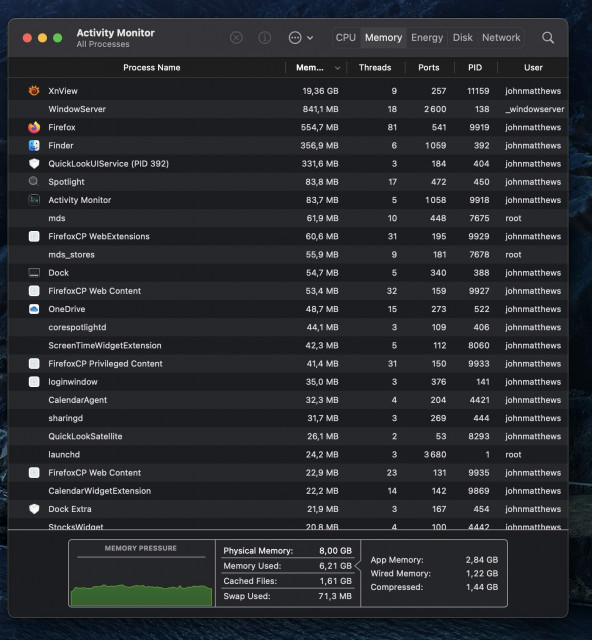592x640 pixels.
Task: Select the QuickLookSatellite process name
Action: [x=85, y=436]
